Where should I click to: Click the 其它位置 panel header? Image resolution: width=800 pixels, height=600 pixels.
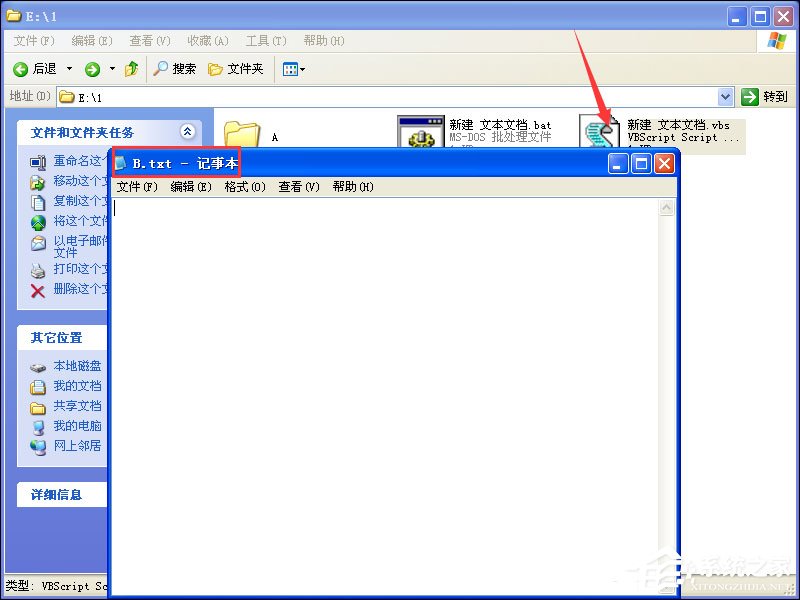pos(62,337)
